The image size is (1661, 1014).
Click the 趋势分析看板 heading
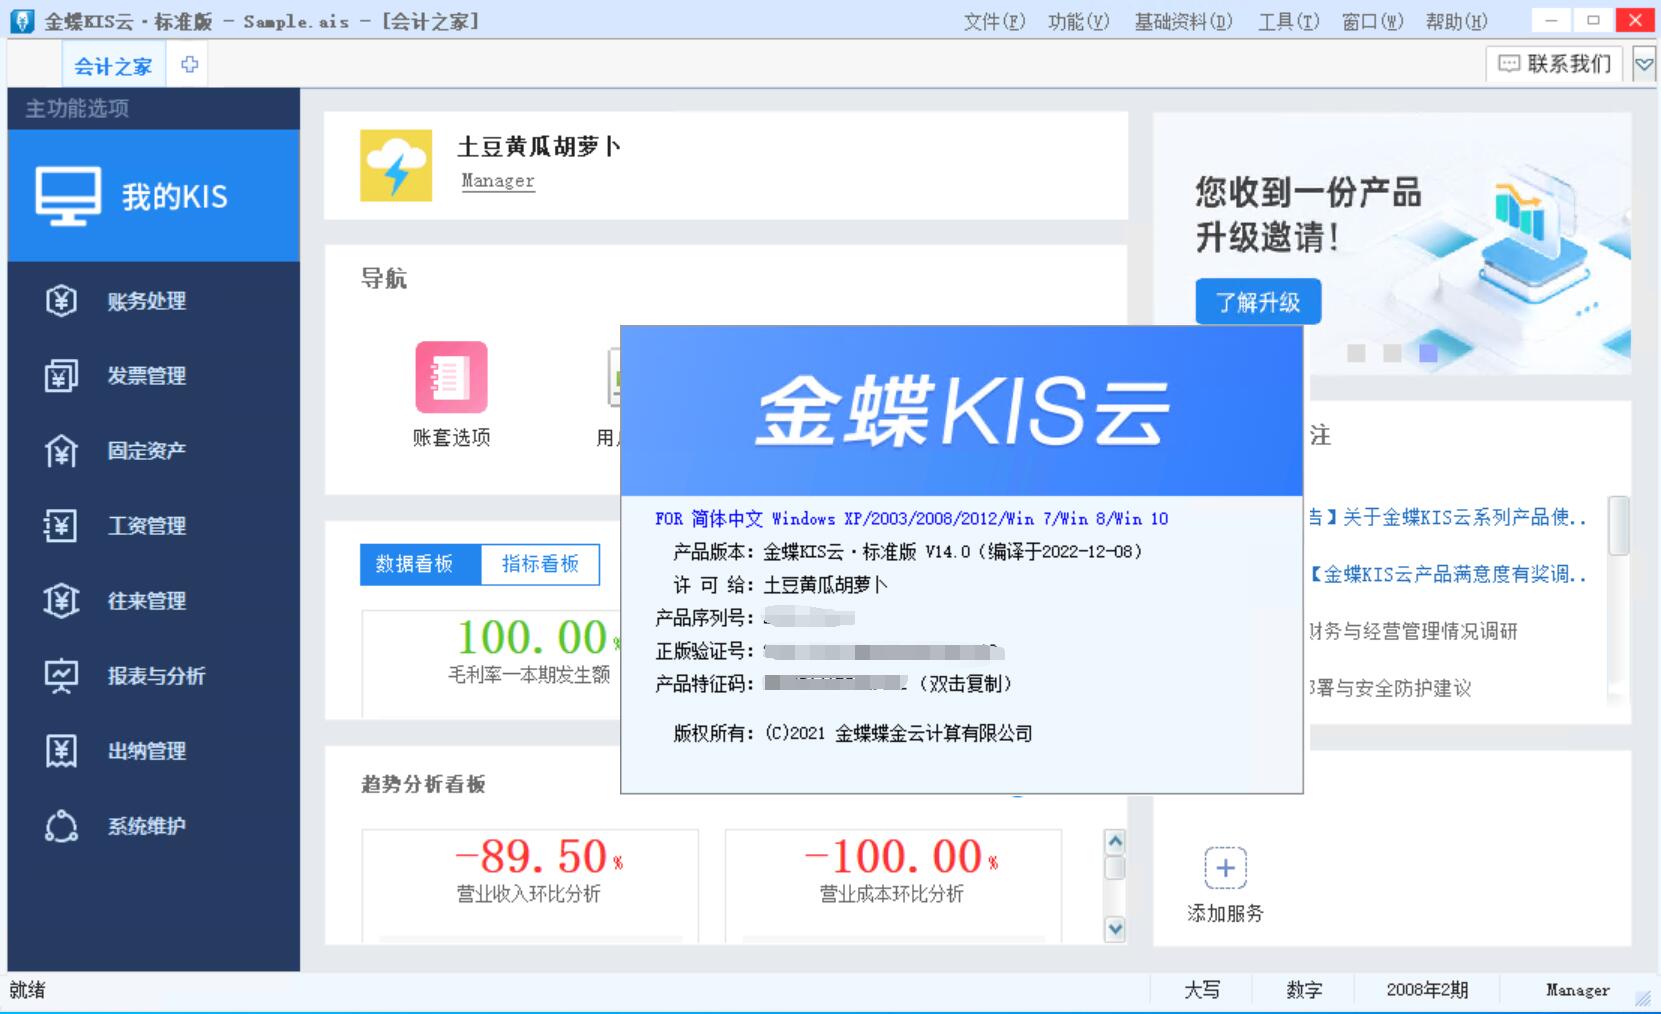(423, 784)
